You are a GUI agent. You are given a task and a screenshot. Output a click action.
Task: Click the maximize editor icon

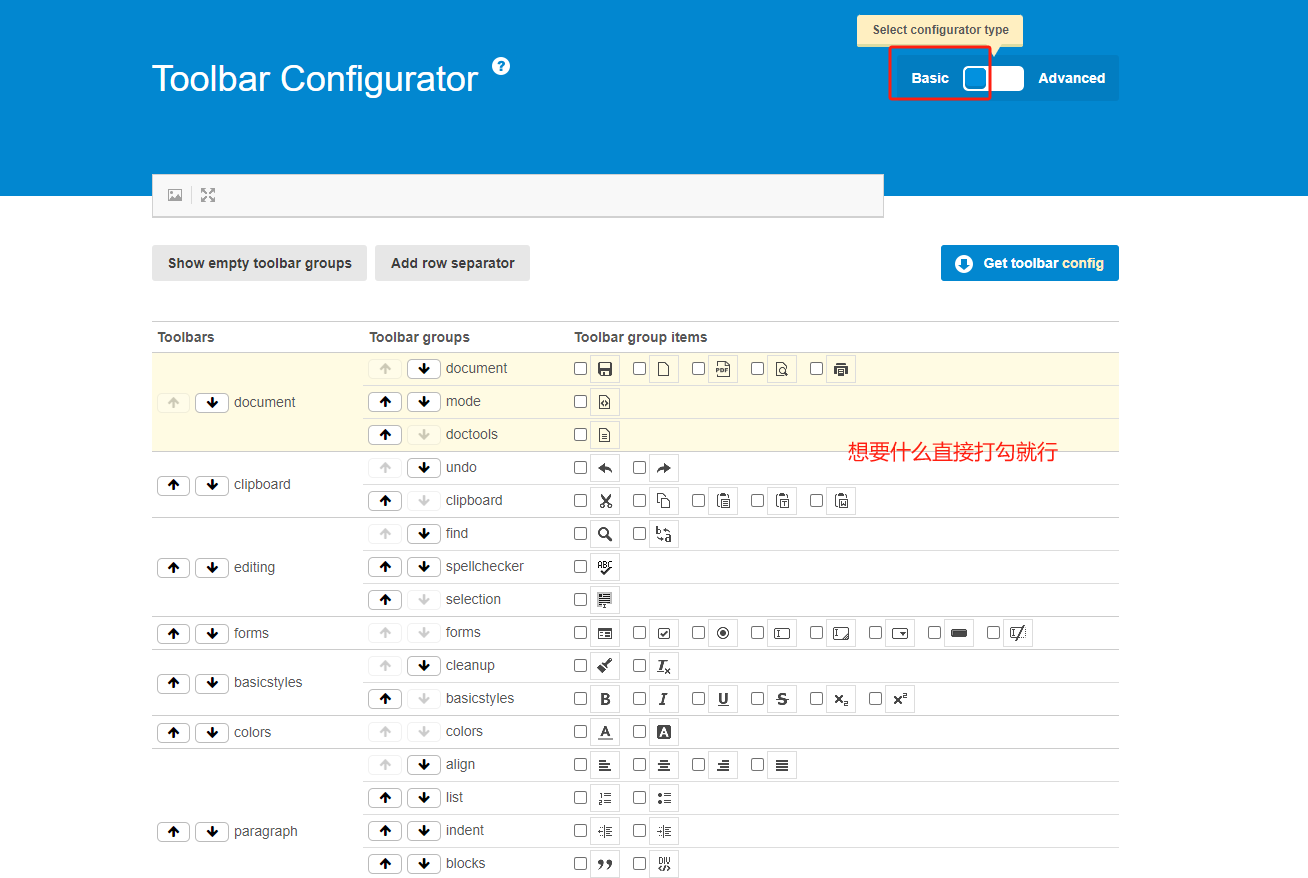tap(207, 195)
